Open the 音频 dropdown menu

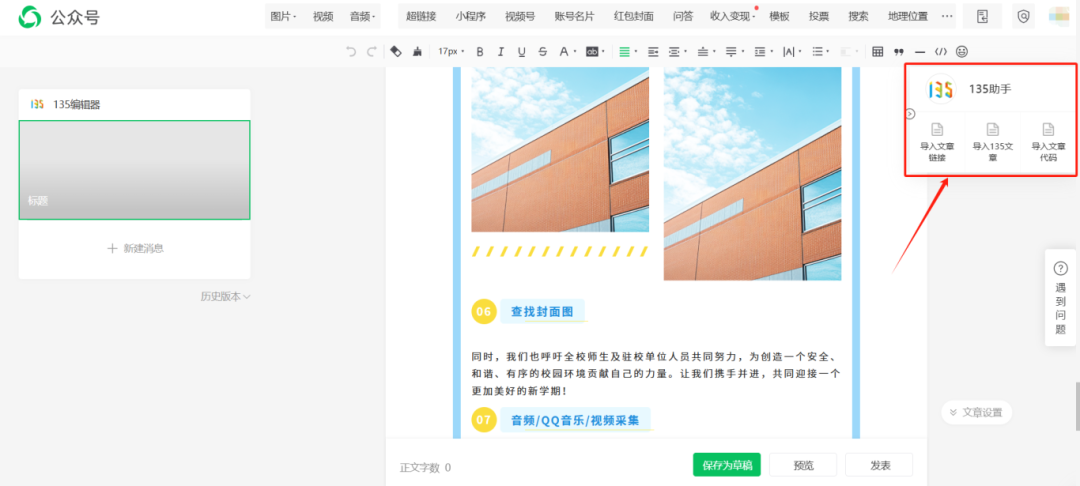362,17
